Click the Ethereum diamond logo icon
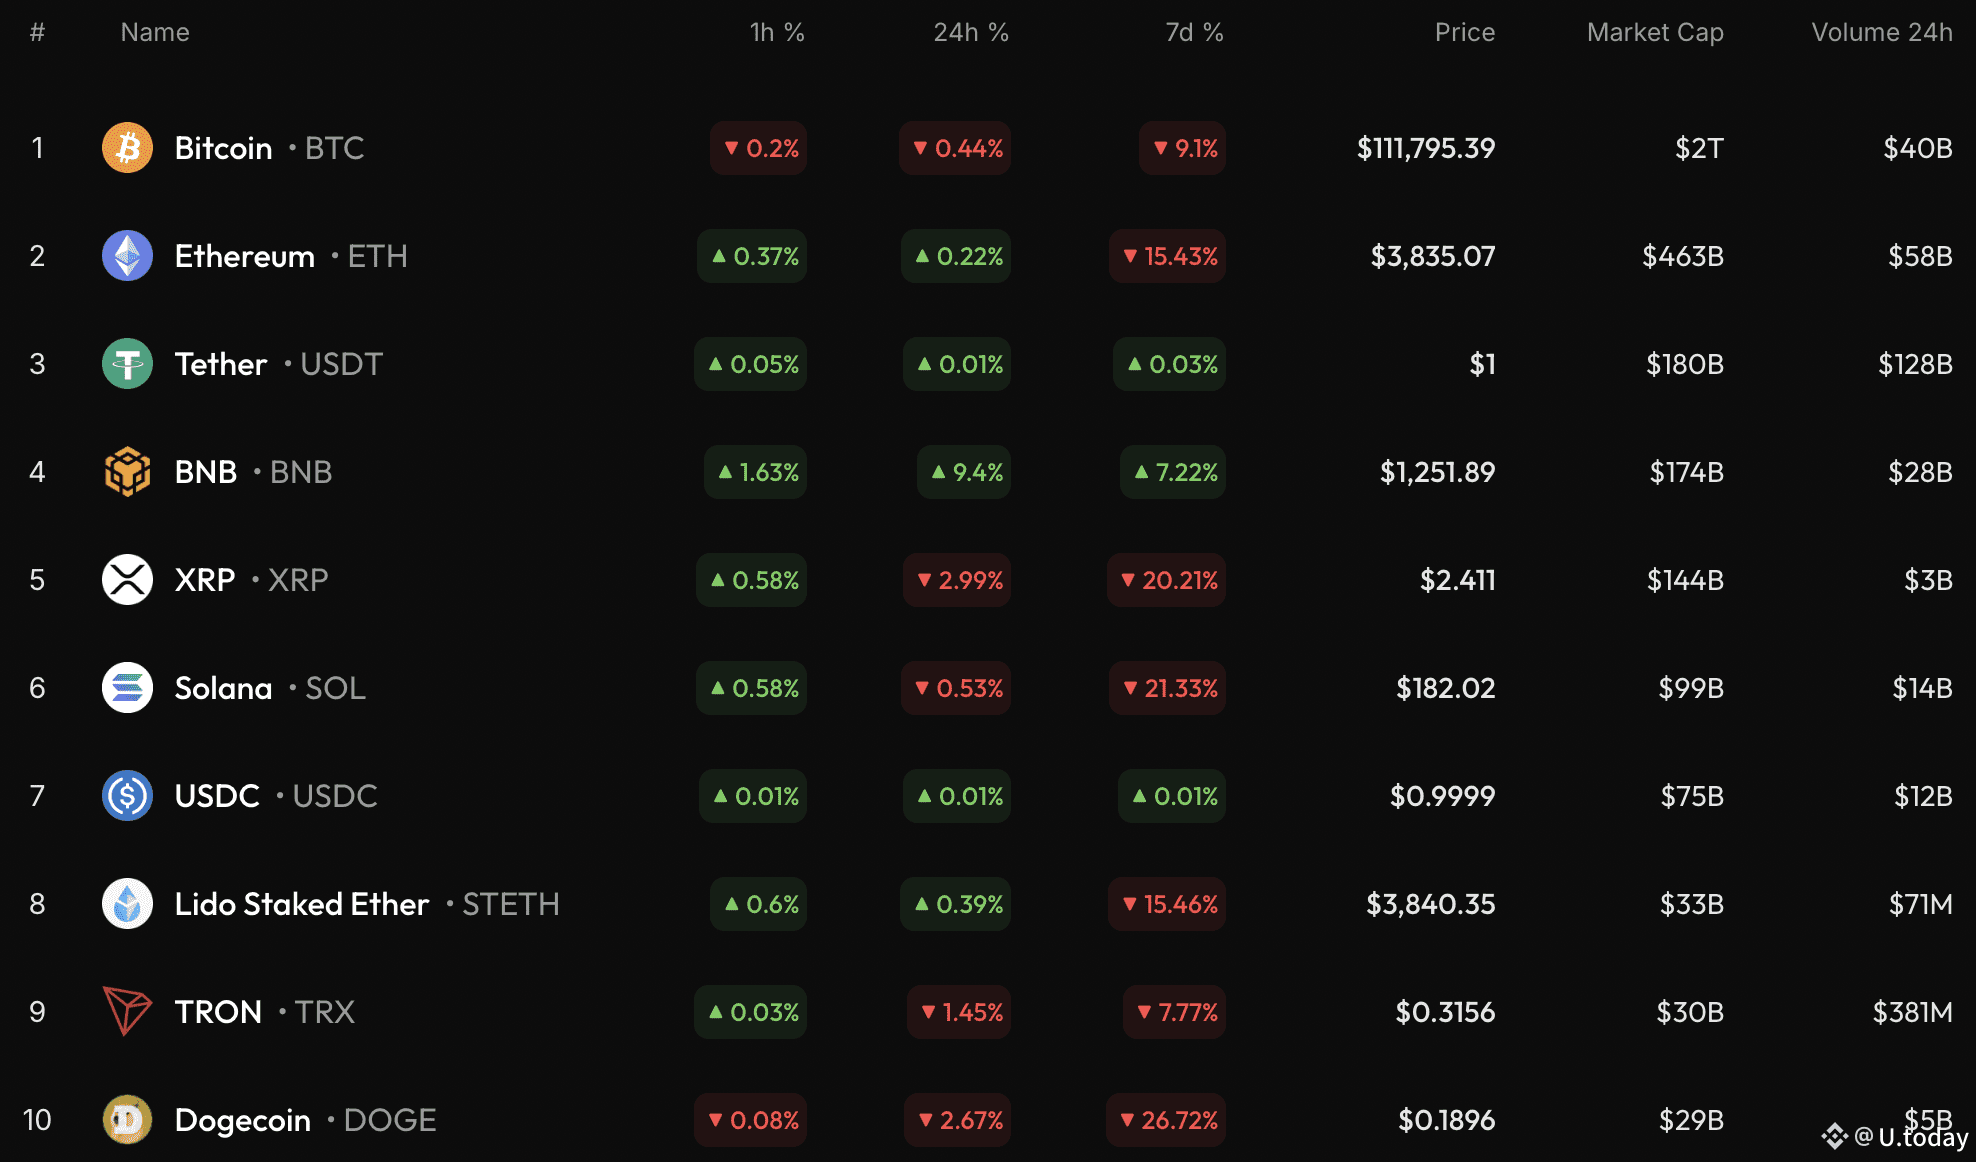Screen dimensions: 1976x1162 tap(127, 256)
